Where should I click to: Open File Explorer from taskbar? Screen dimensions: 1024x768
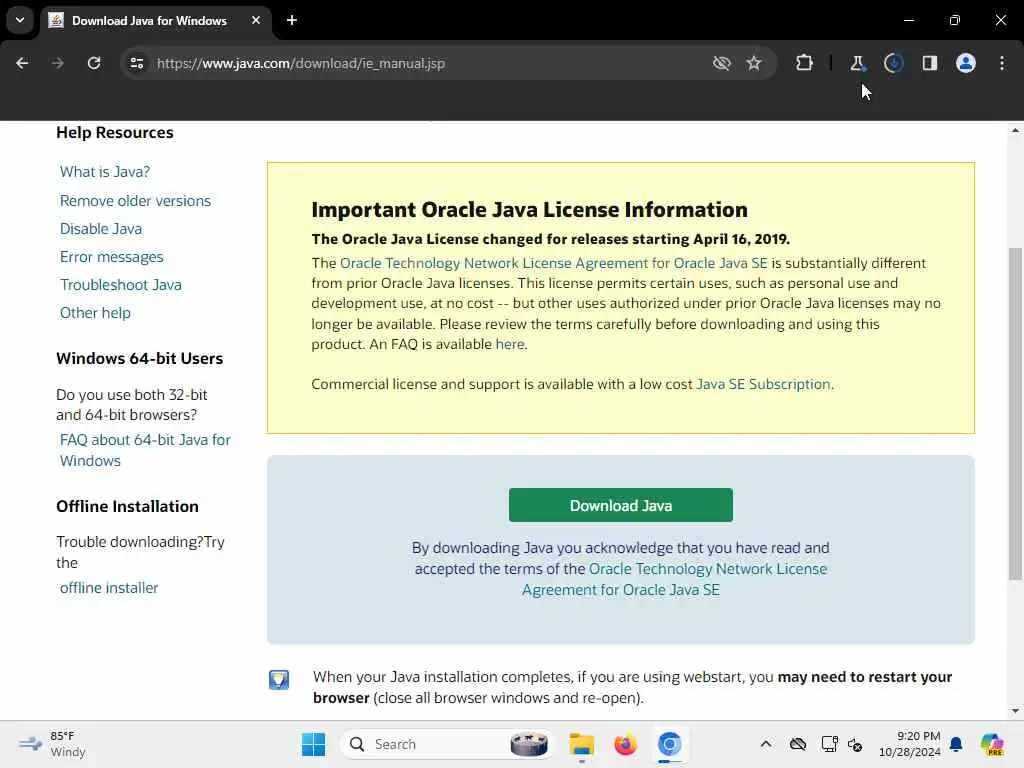click(x=581, y=744)
